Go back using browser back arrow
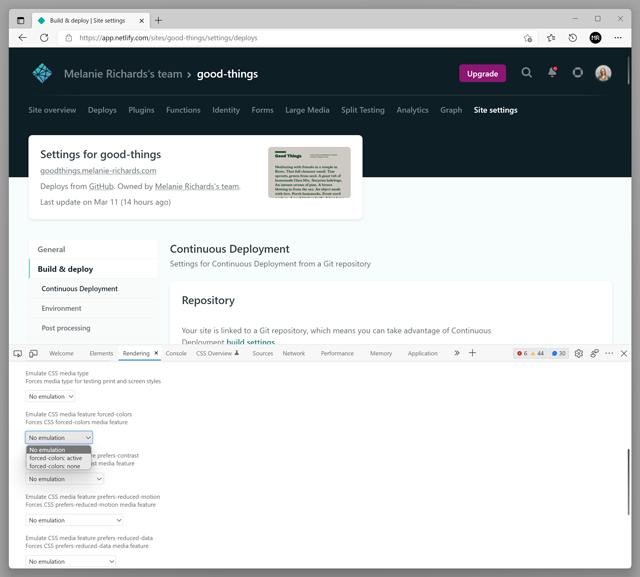Screen dimensions: 640x577 point(22,38)
